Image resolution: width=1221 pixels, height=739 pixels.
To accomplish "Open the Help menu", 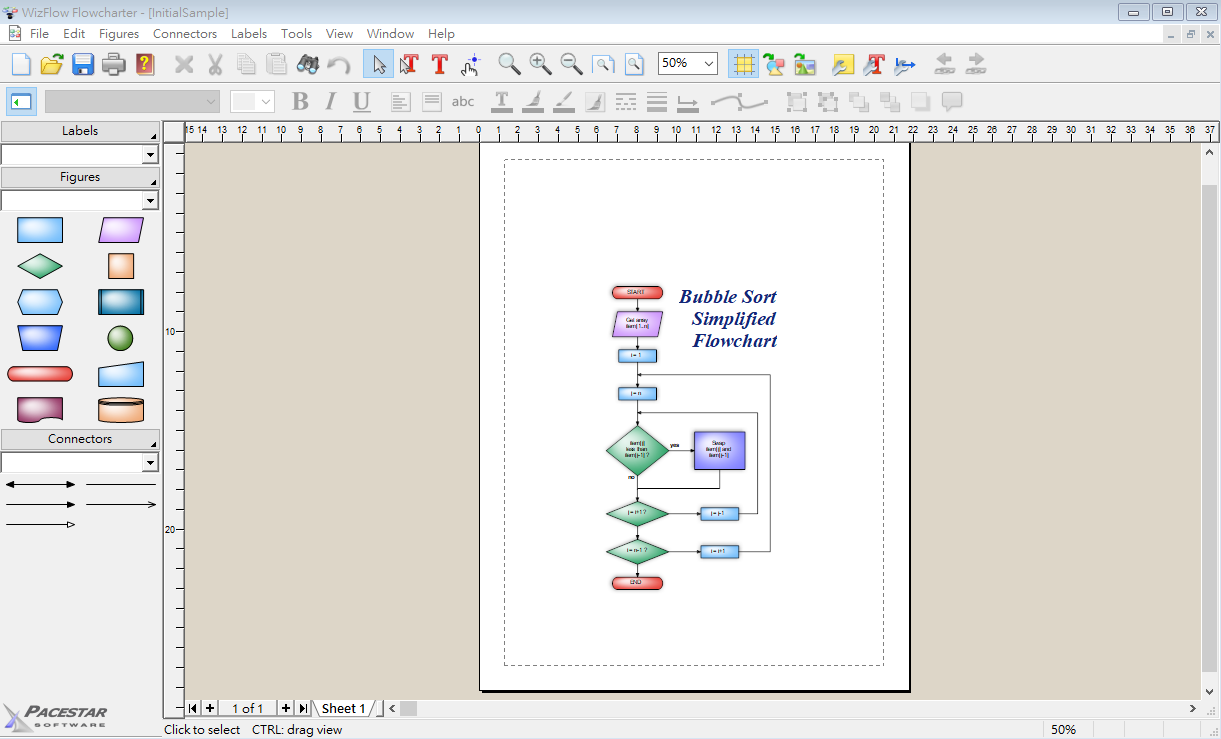I will 441,33.
